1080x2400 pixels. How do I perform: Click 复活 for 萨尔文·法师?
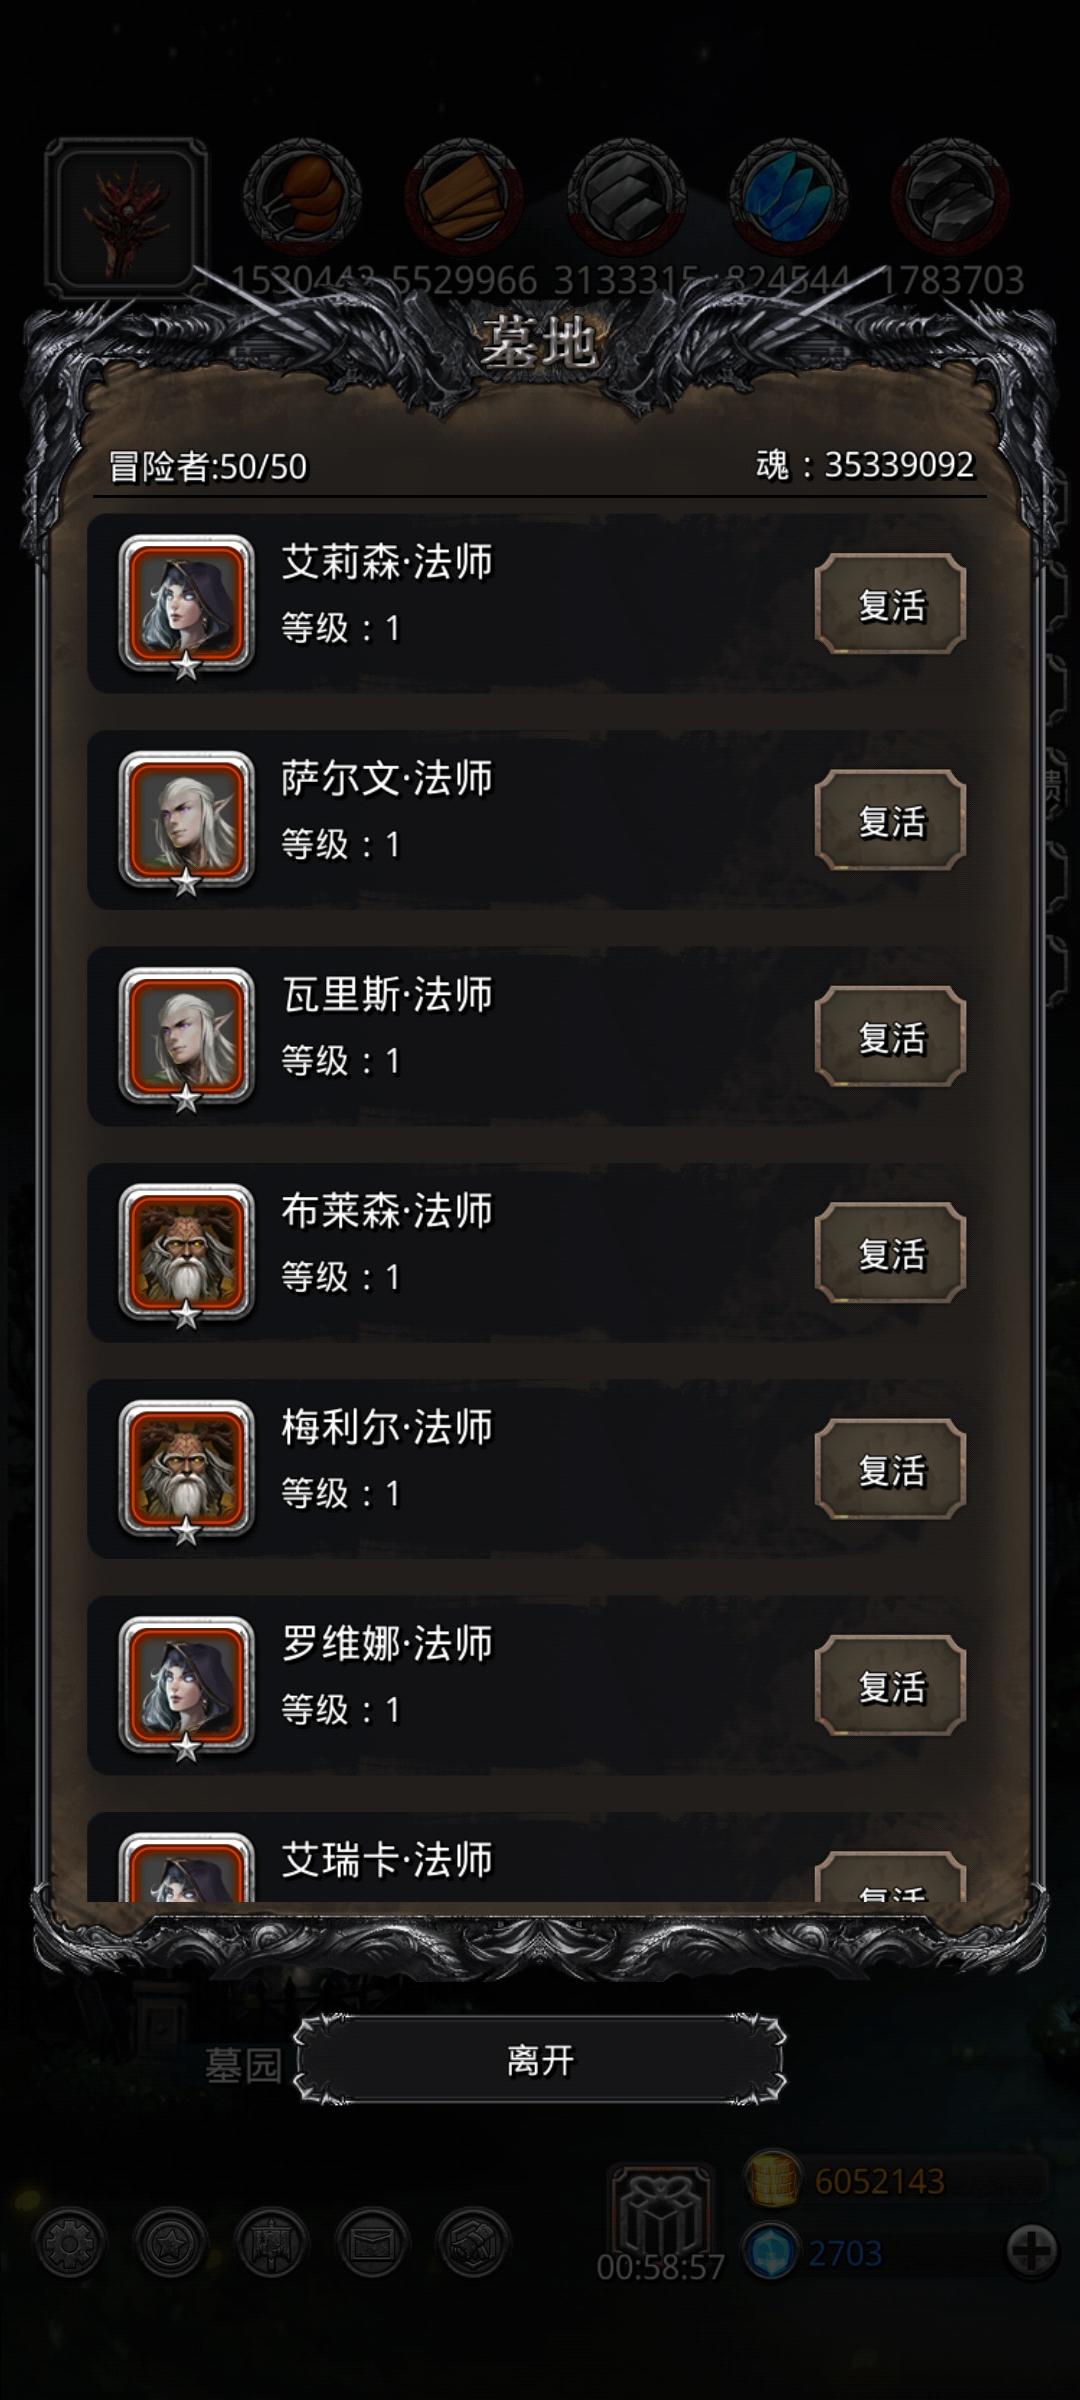[890, 820]
